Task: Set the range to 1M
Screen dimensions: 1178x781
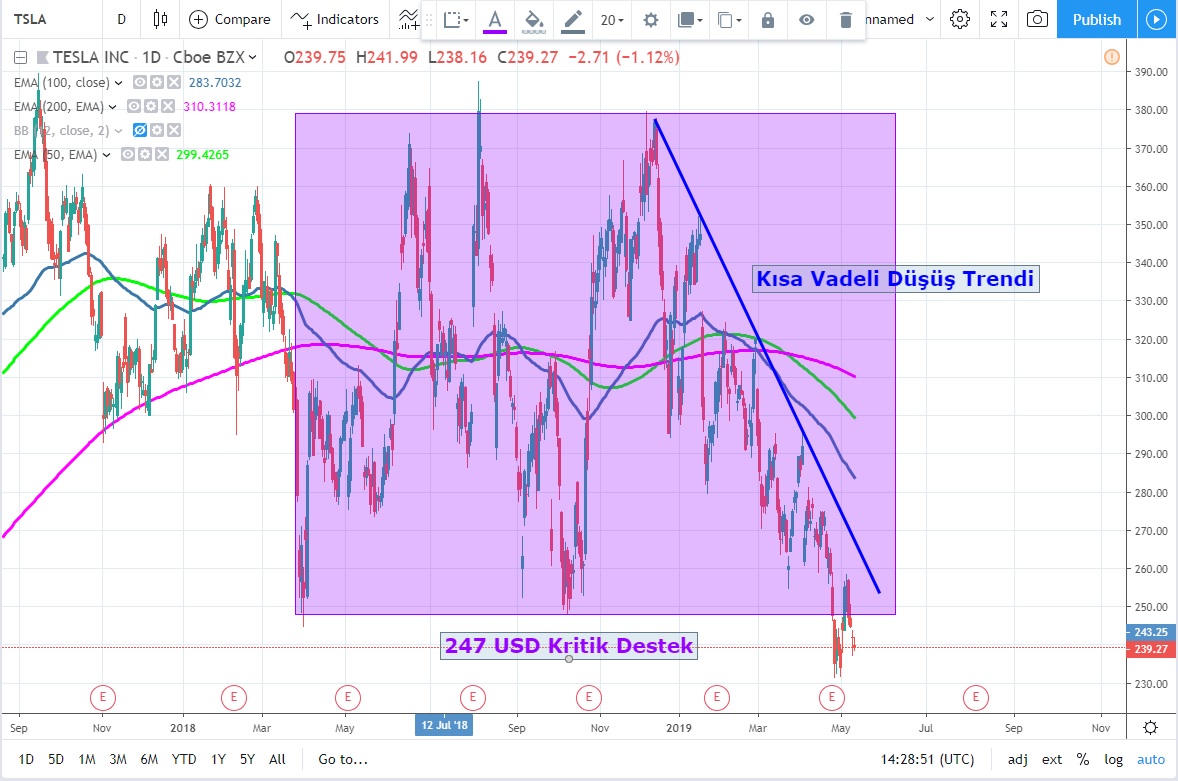Action: 86,759
